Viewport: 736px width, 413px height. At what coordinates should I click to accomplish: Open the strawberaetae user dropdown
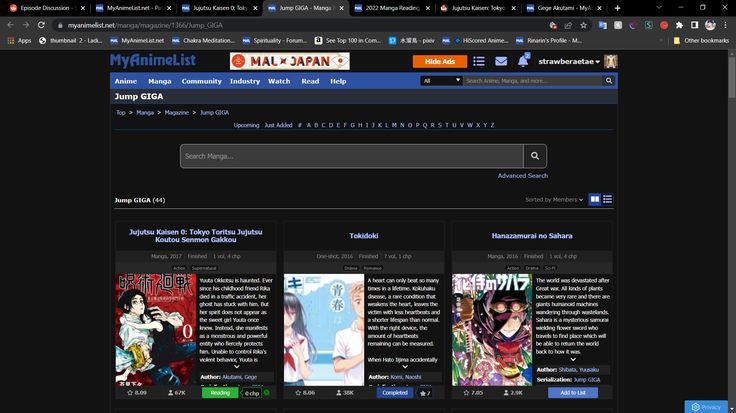(x=569, y=61)
